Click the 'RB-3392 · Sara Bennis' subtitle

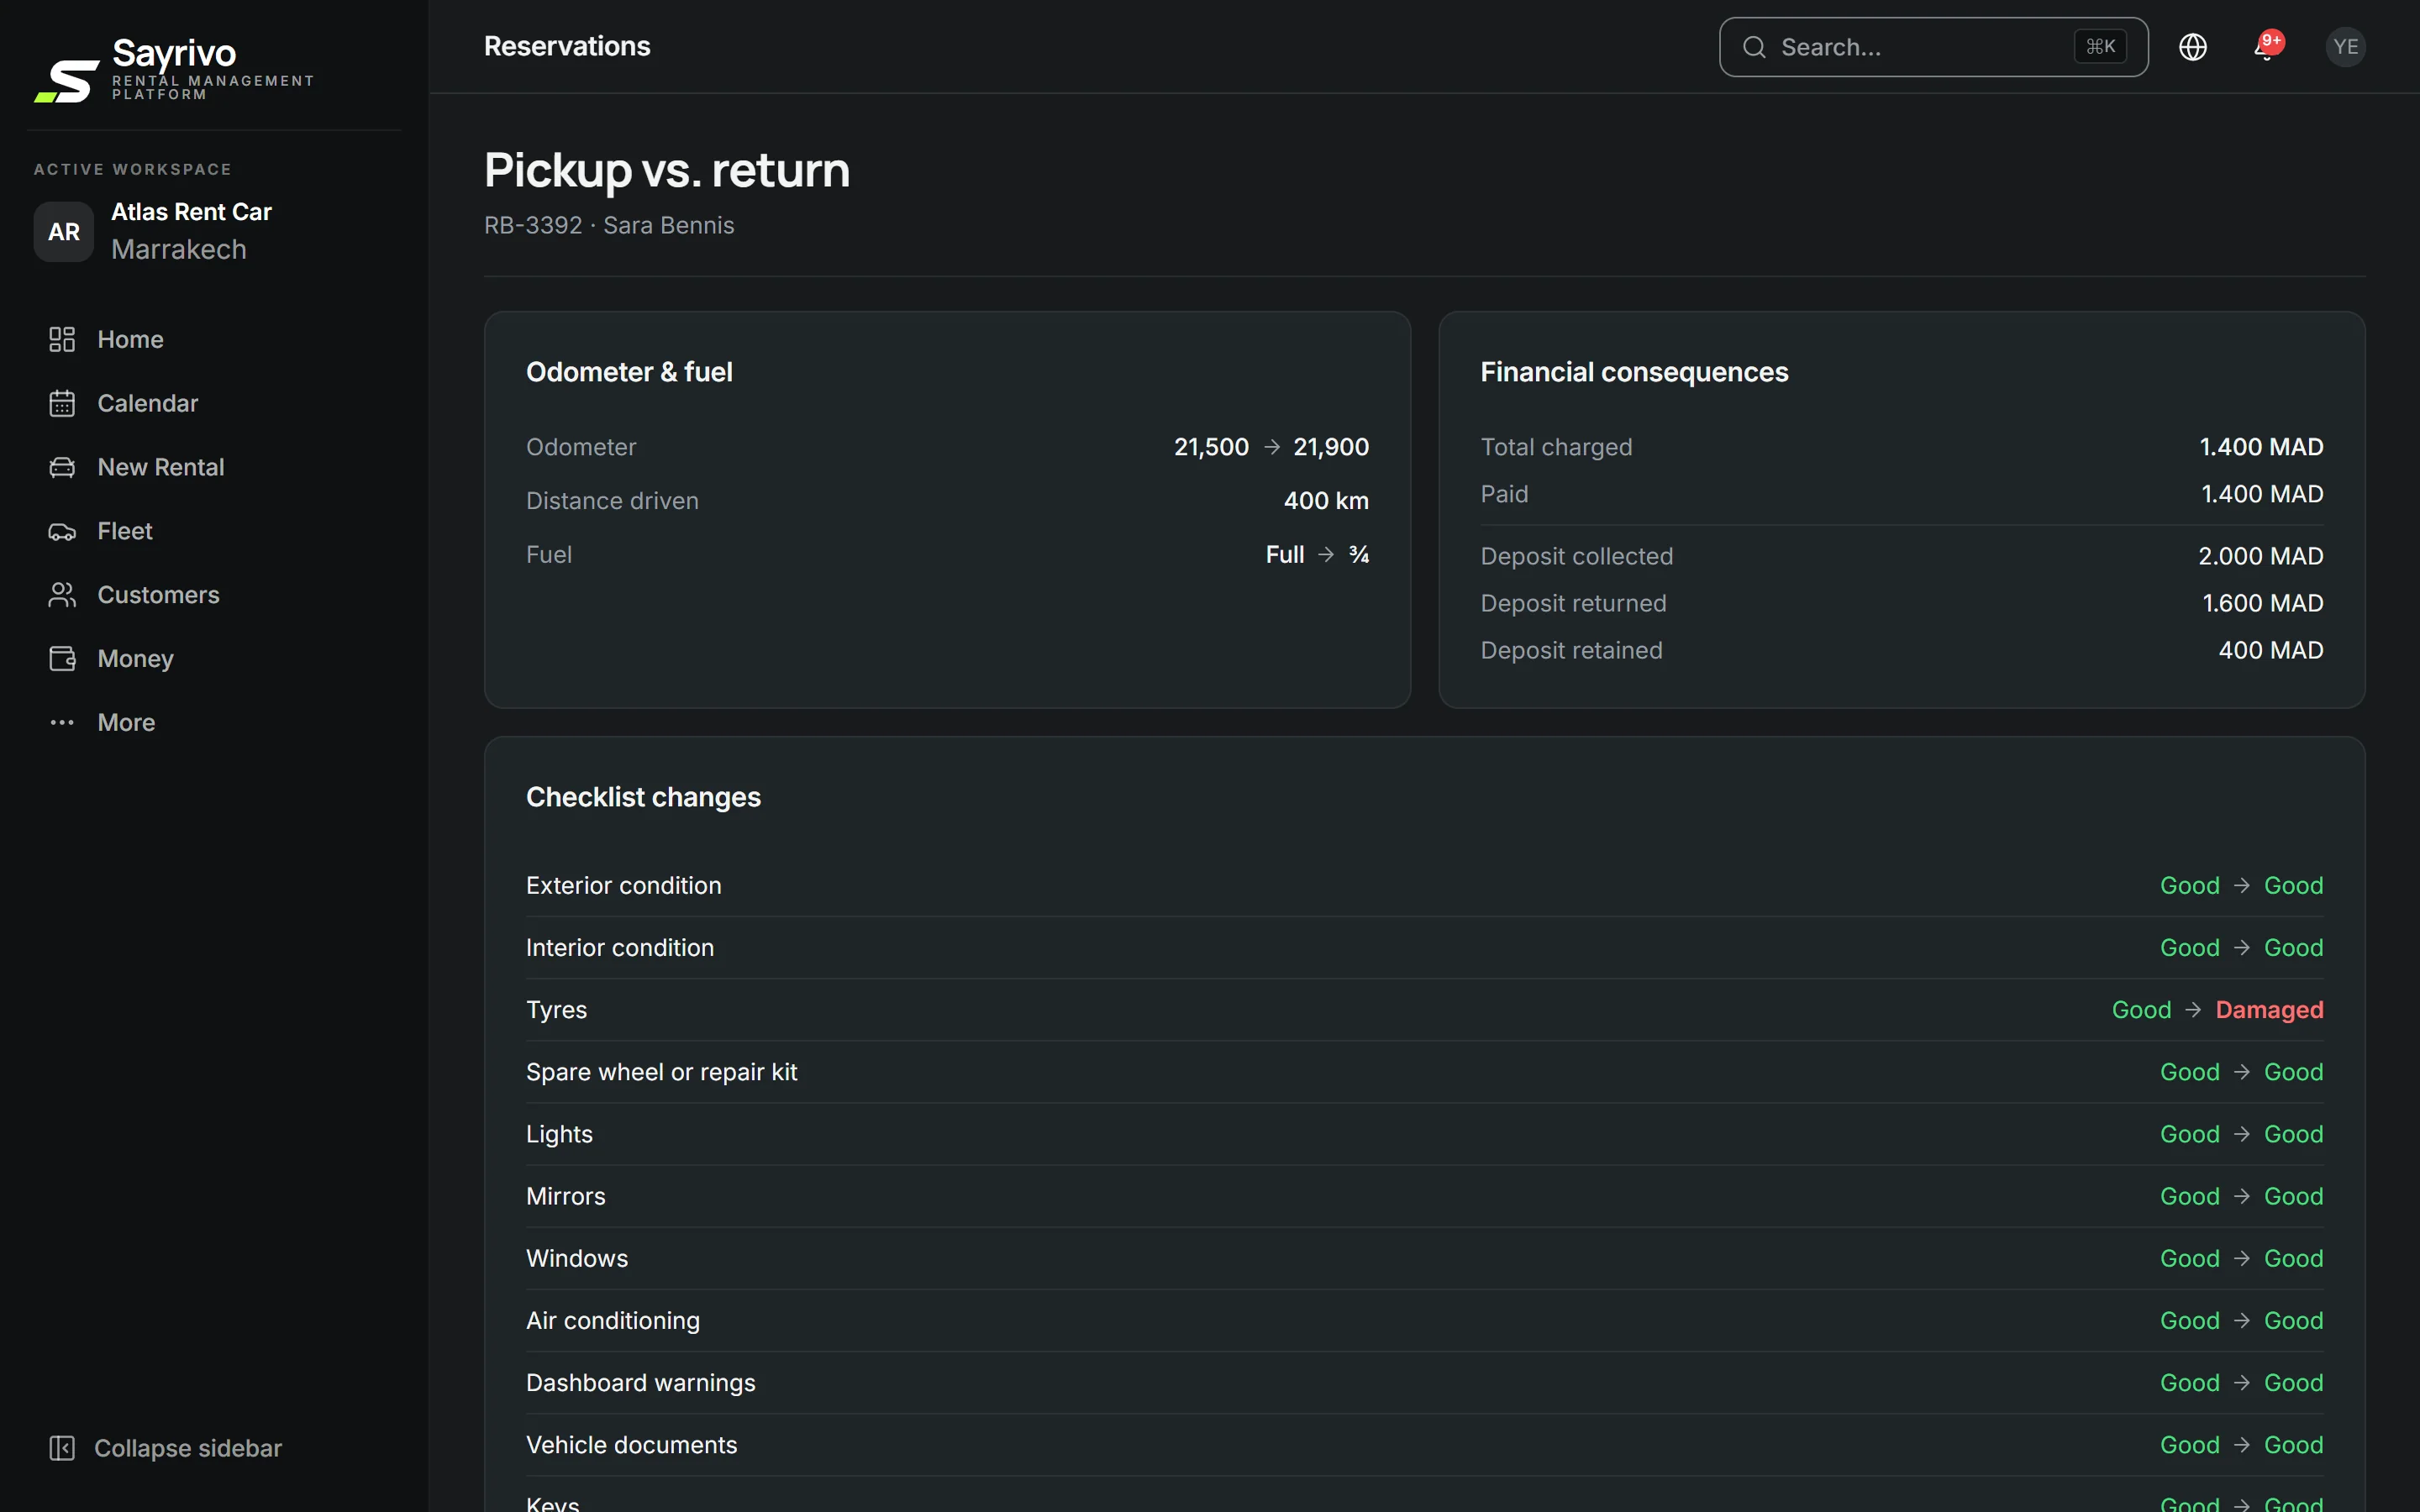tap(609, 225)
